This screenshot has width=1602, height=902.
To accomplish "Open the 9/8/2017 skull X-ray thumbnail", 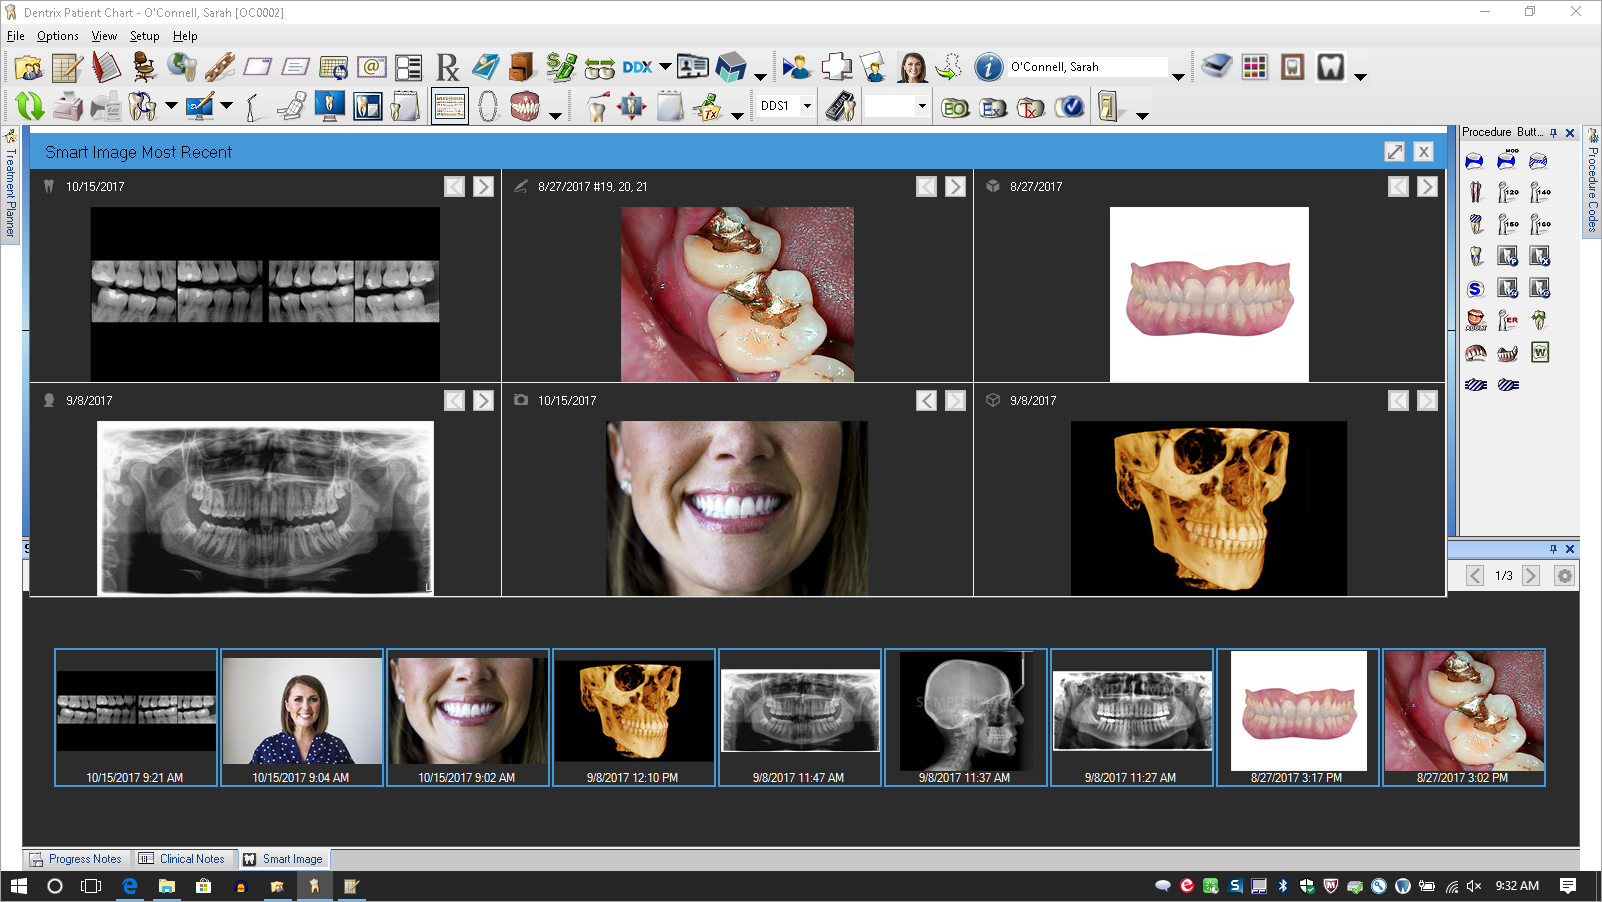I will pos(966,712).
